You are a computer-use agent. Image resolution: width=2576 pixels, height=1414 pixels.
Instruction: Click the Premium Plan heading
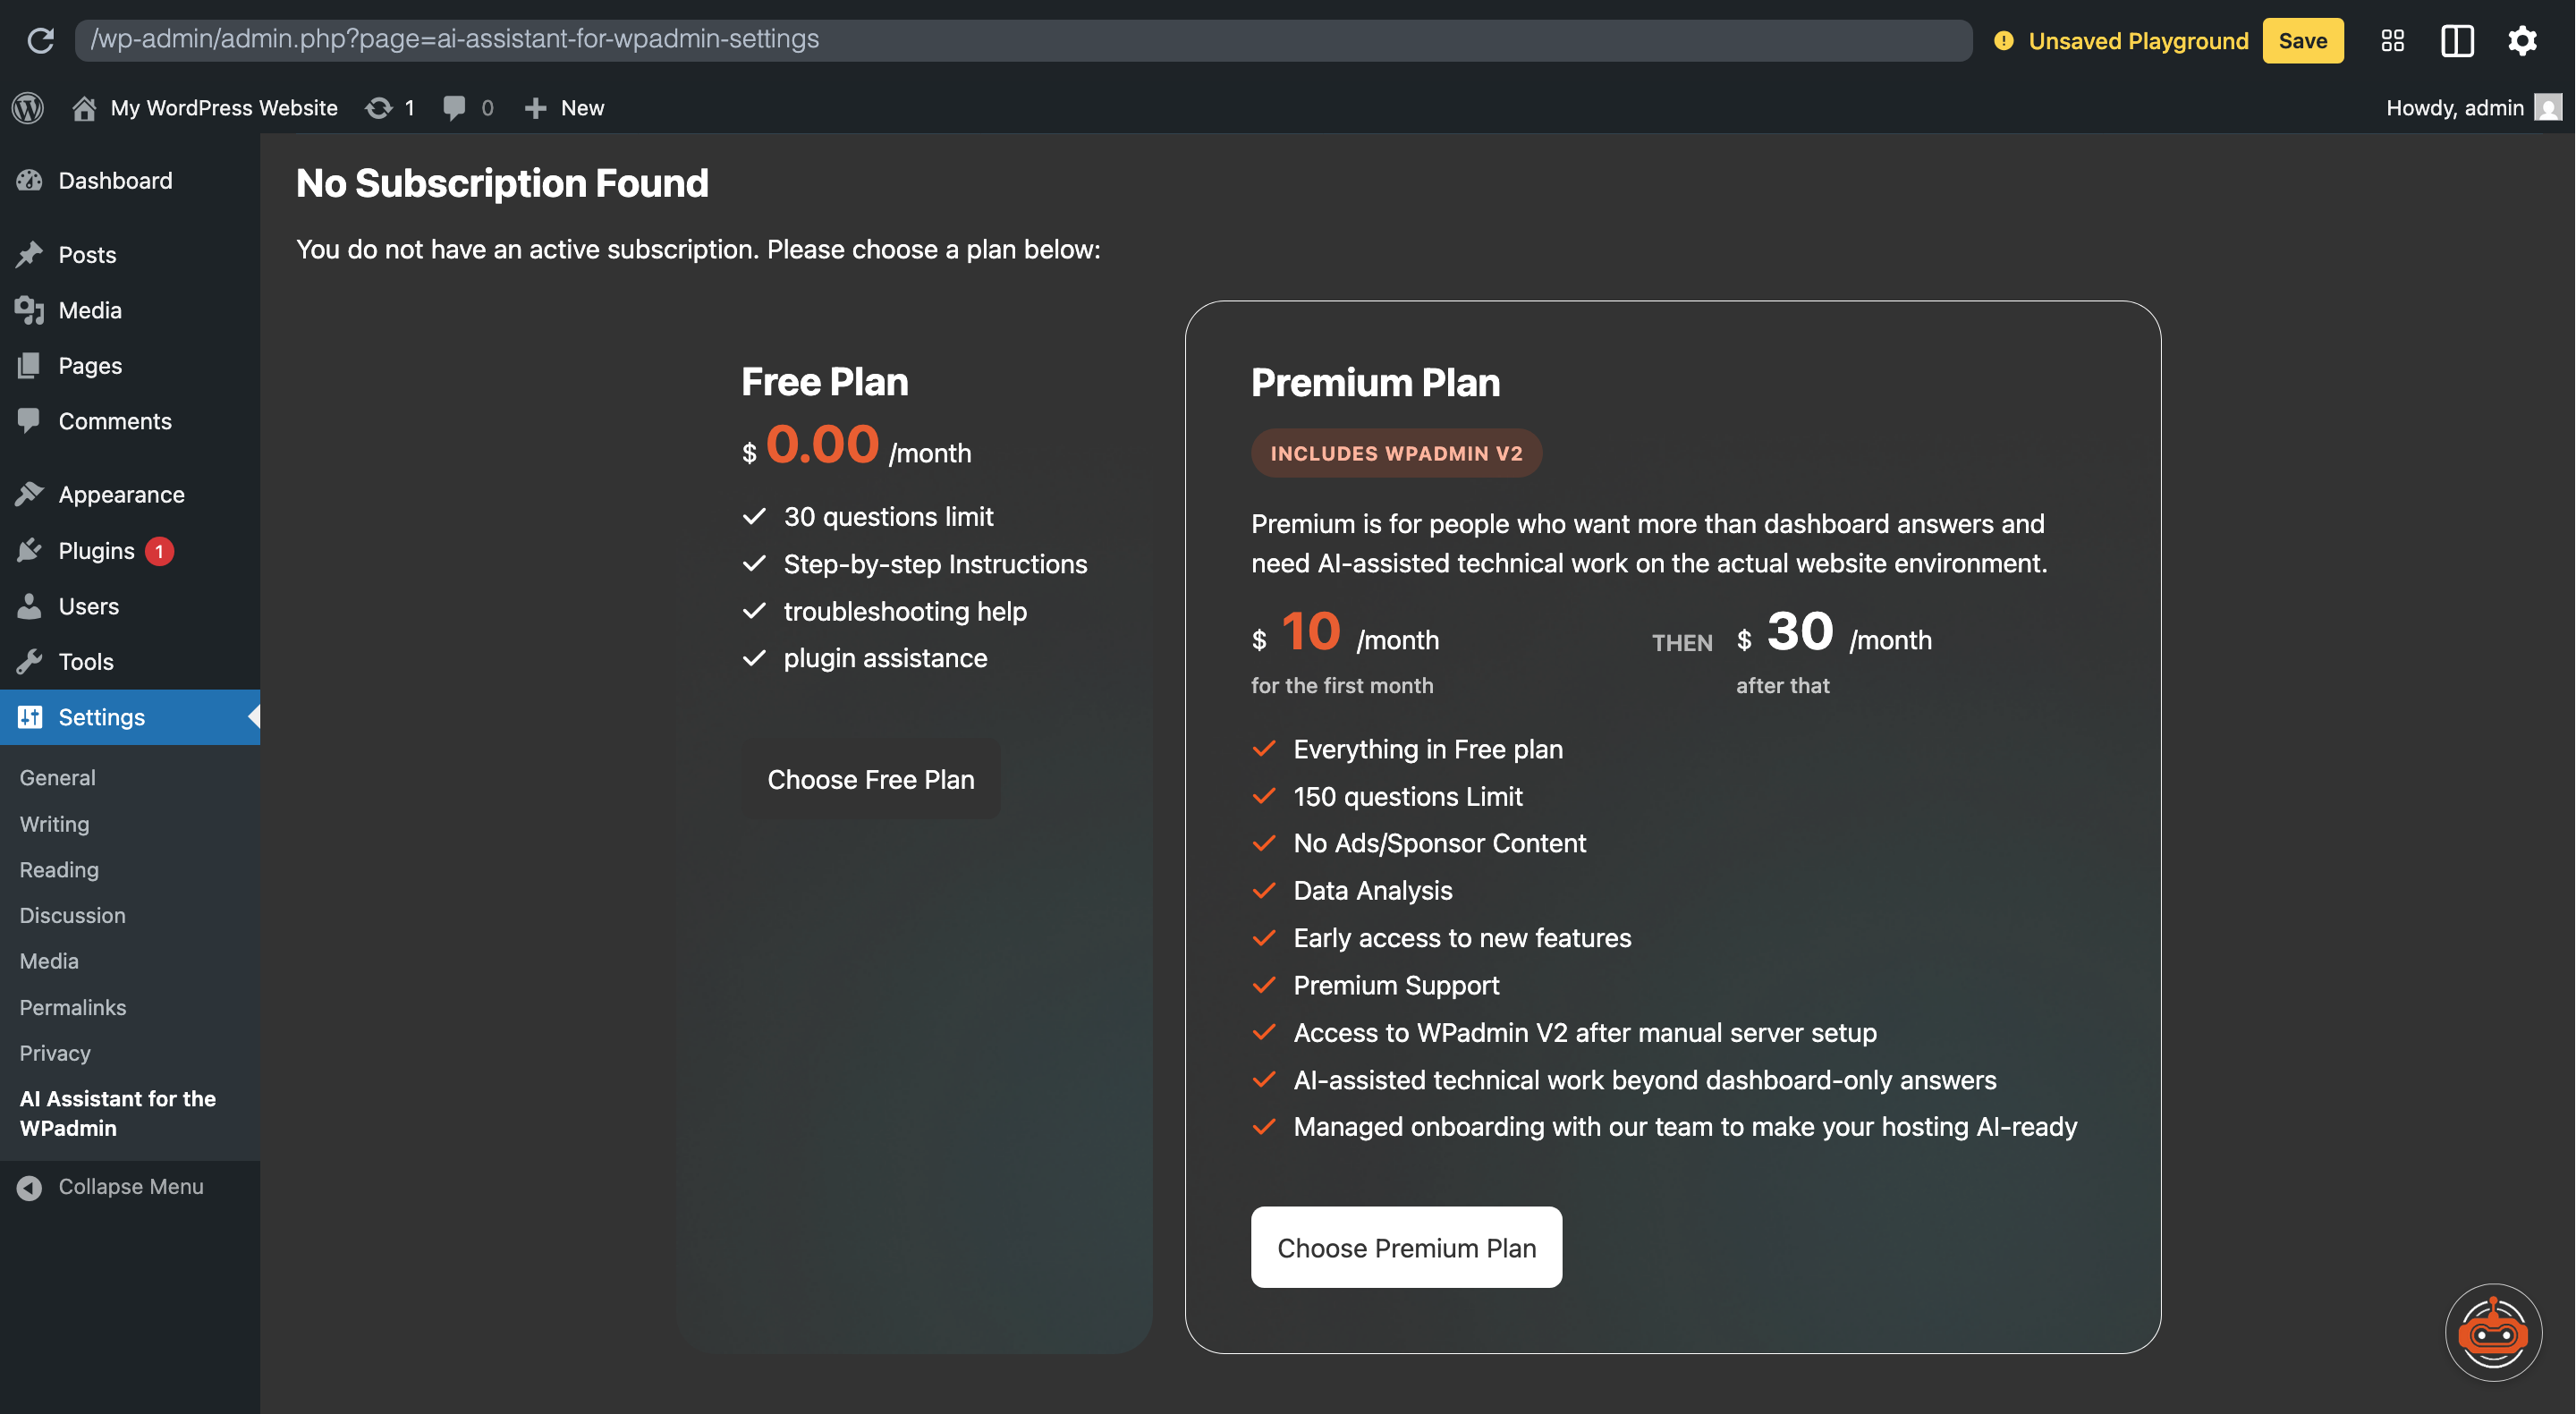1375,382
